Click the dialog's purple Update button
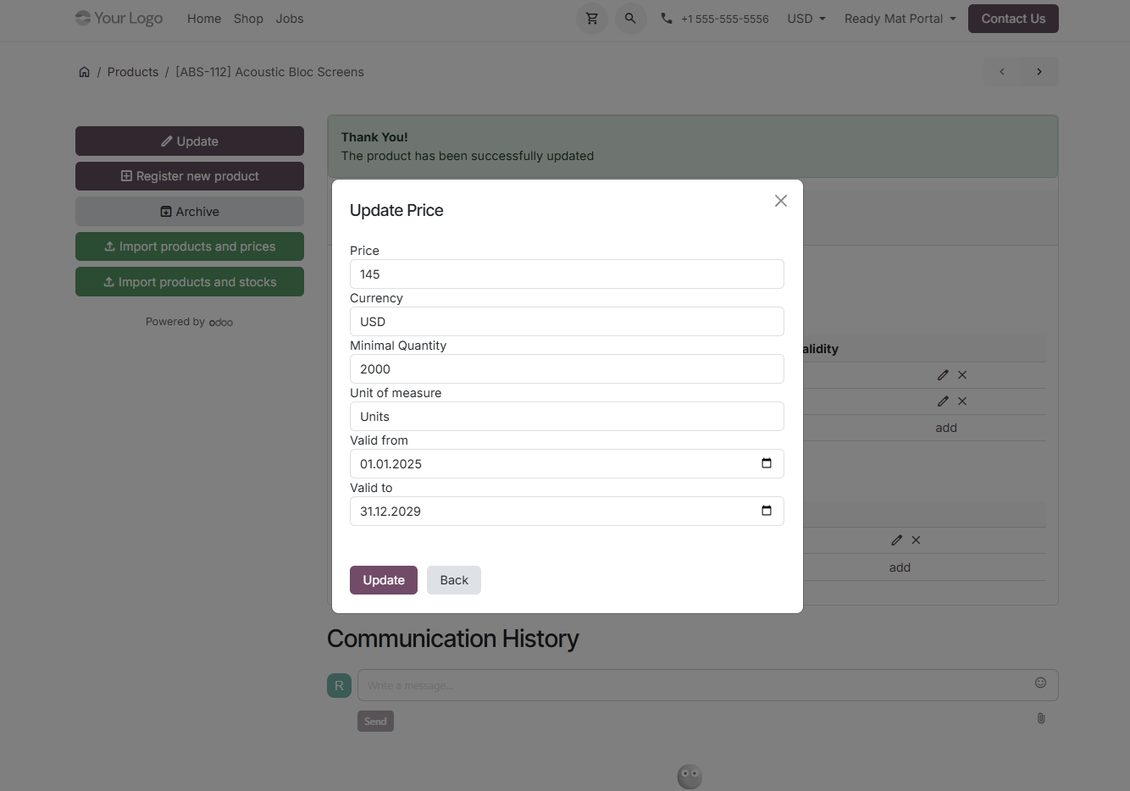Screen dimensions: 1130x791 coord(383,580)
